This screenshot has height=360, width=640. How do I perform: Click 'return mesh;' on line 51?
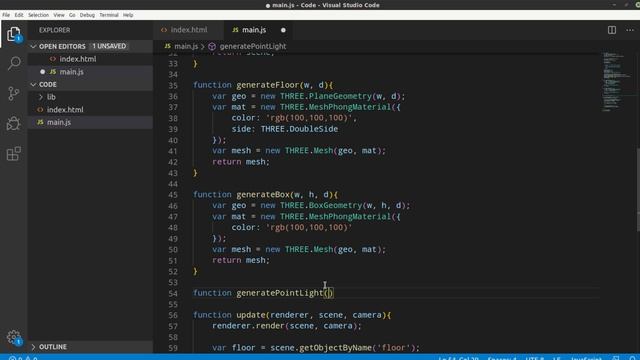(x=241, y=260)
